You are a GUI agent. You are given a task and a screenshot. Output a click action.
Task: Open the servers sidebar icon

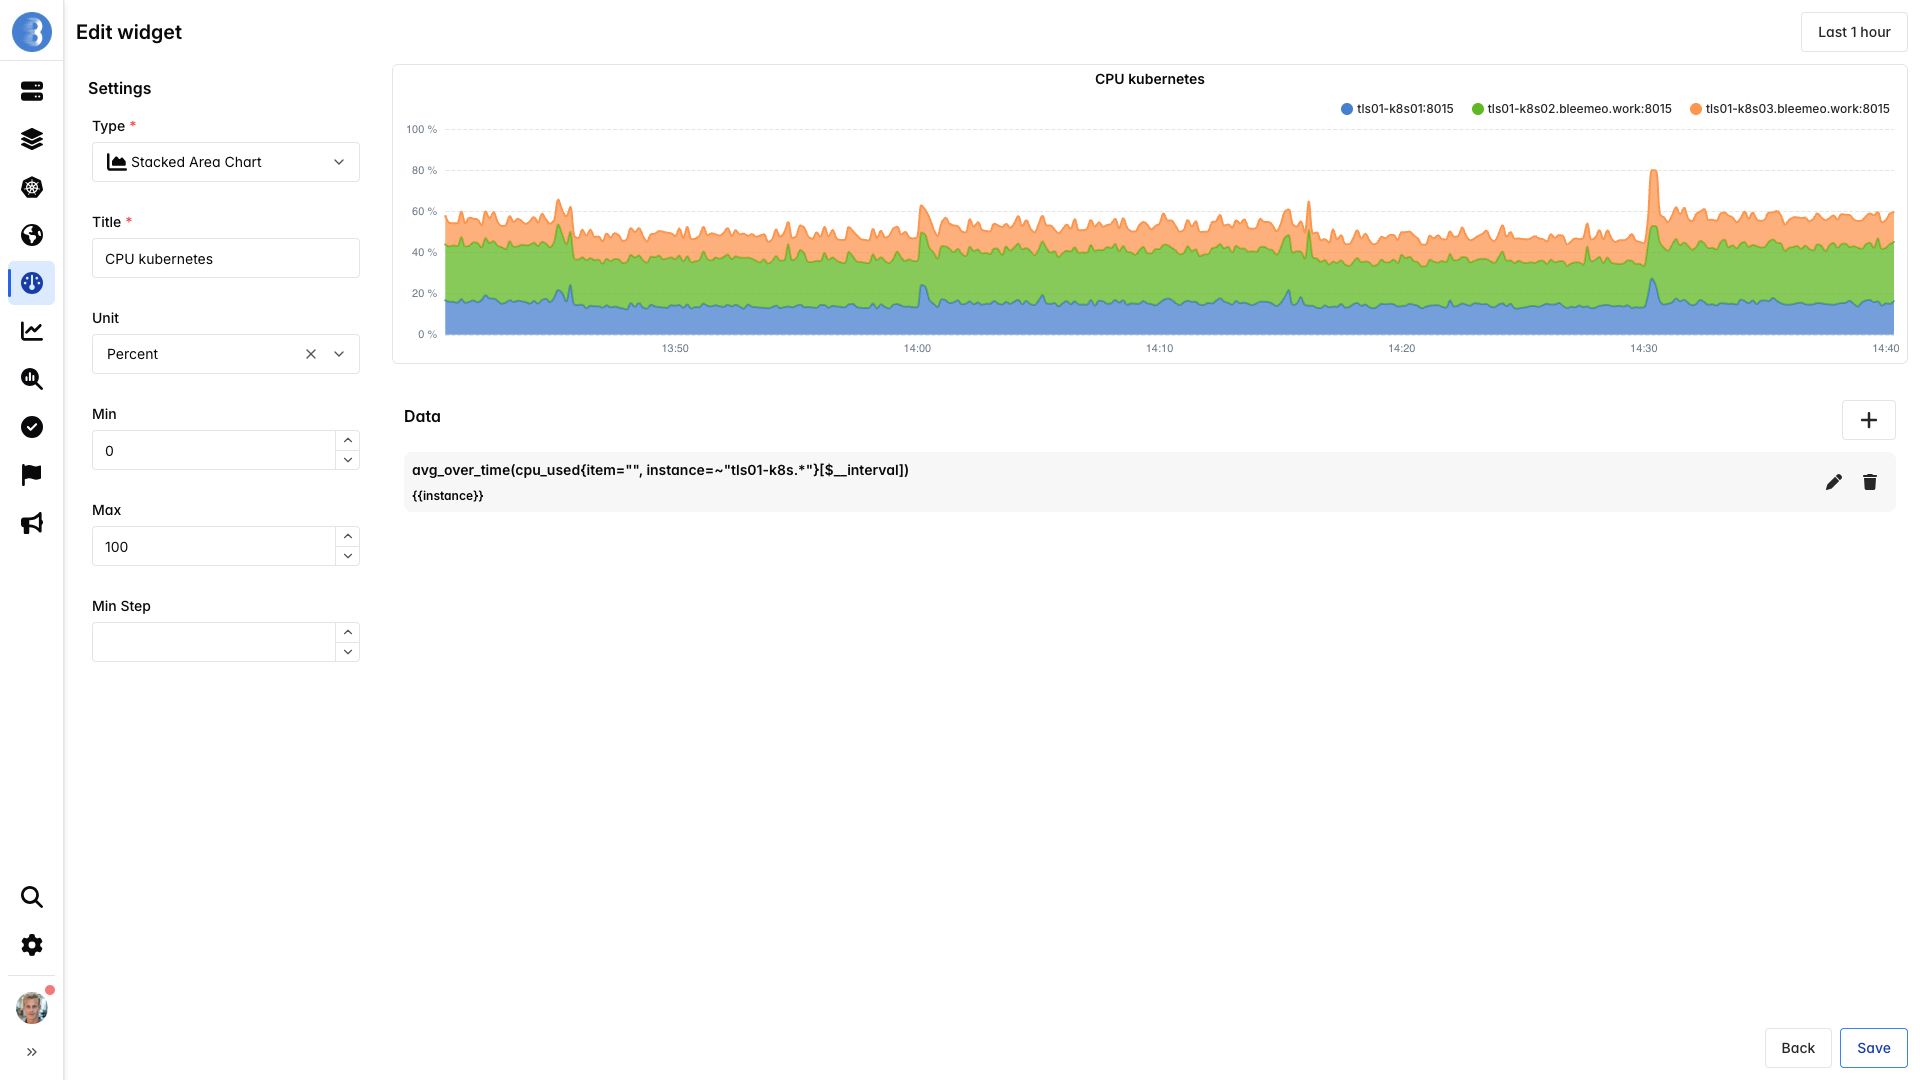32,91
